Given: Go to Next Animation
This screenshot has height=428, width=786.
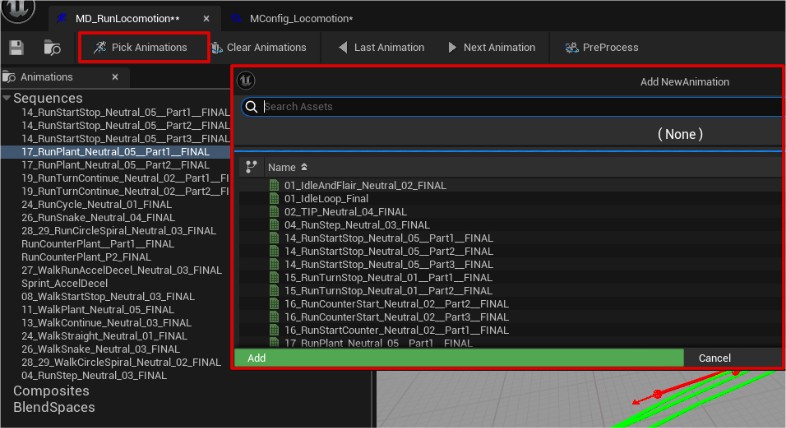Looking at the screenshot, I should pos(492,47).
